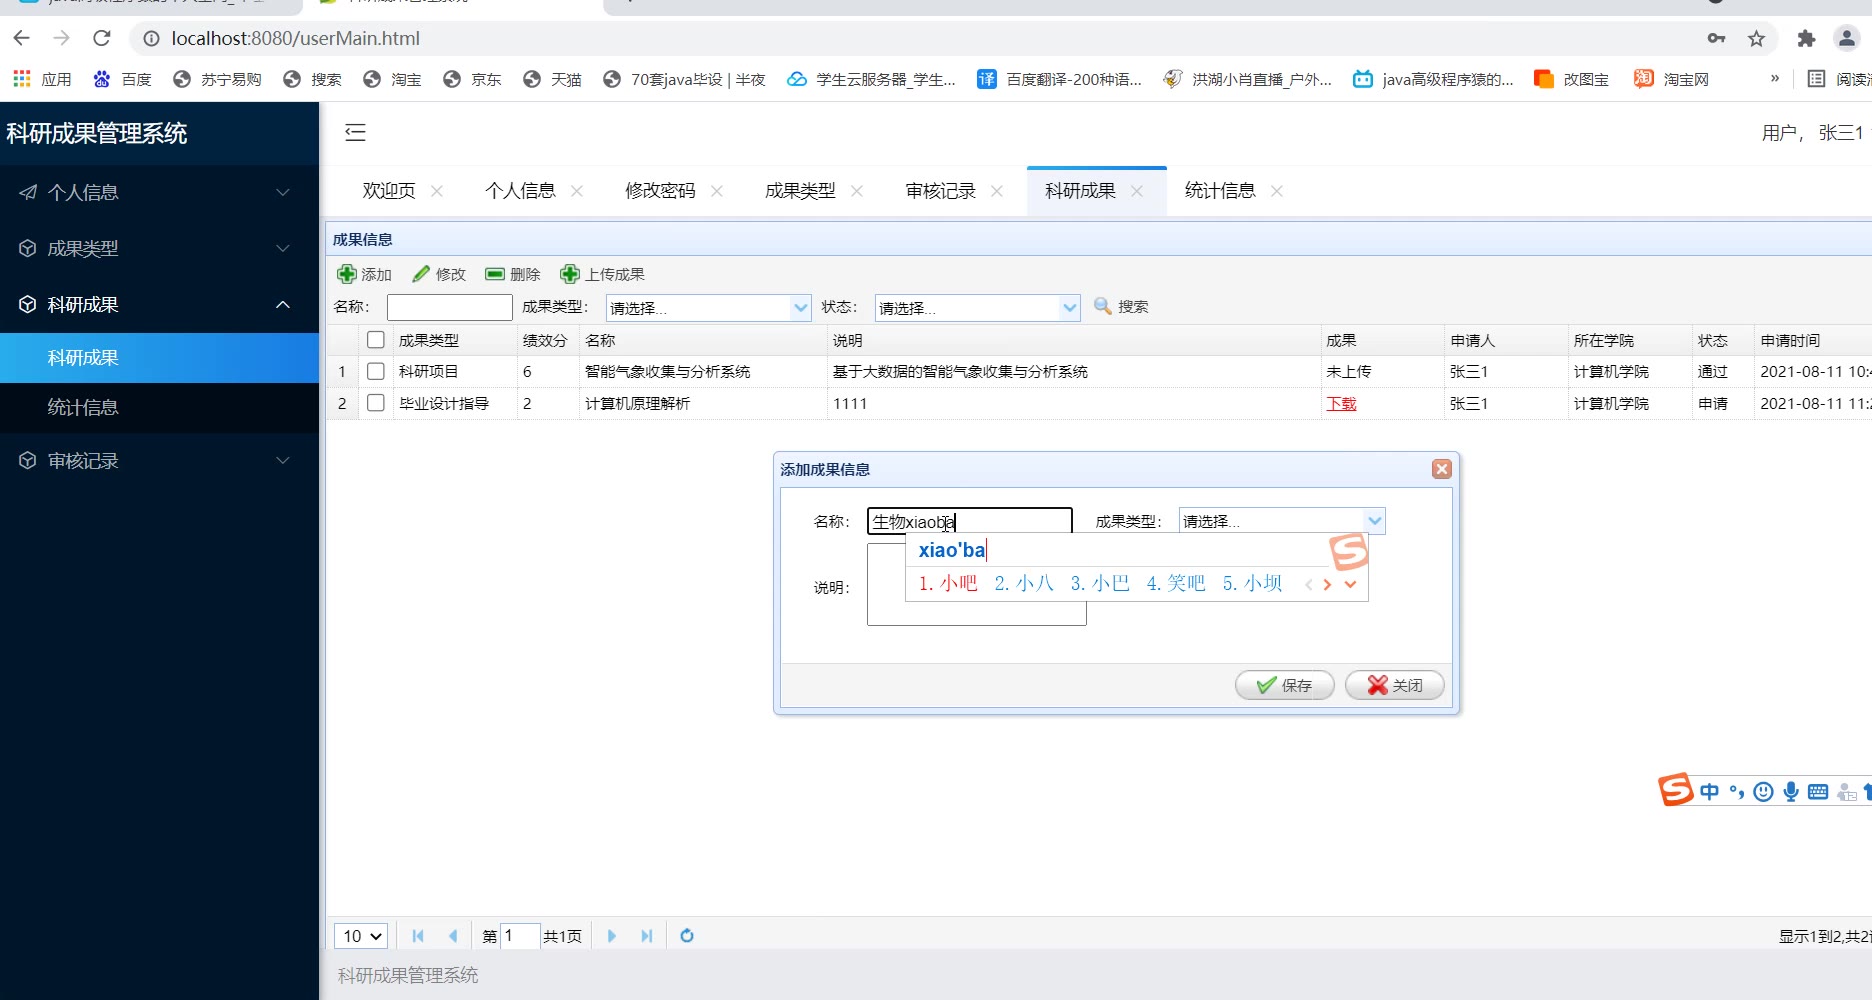Go to previous page in pagination
This screenshot has width=1872, height=1000.
tap(453, 936)
